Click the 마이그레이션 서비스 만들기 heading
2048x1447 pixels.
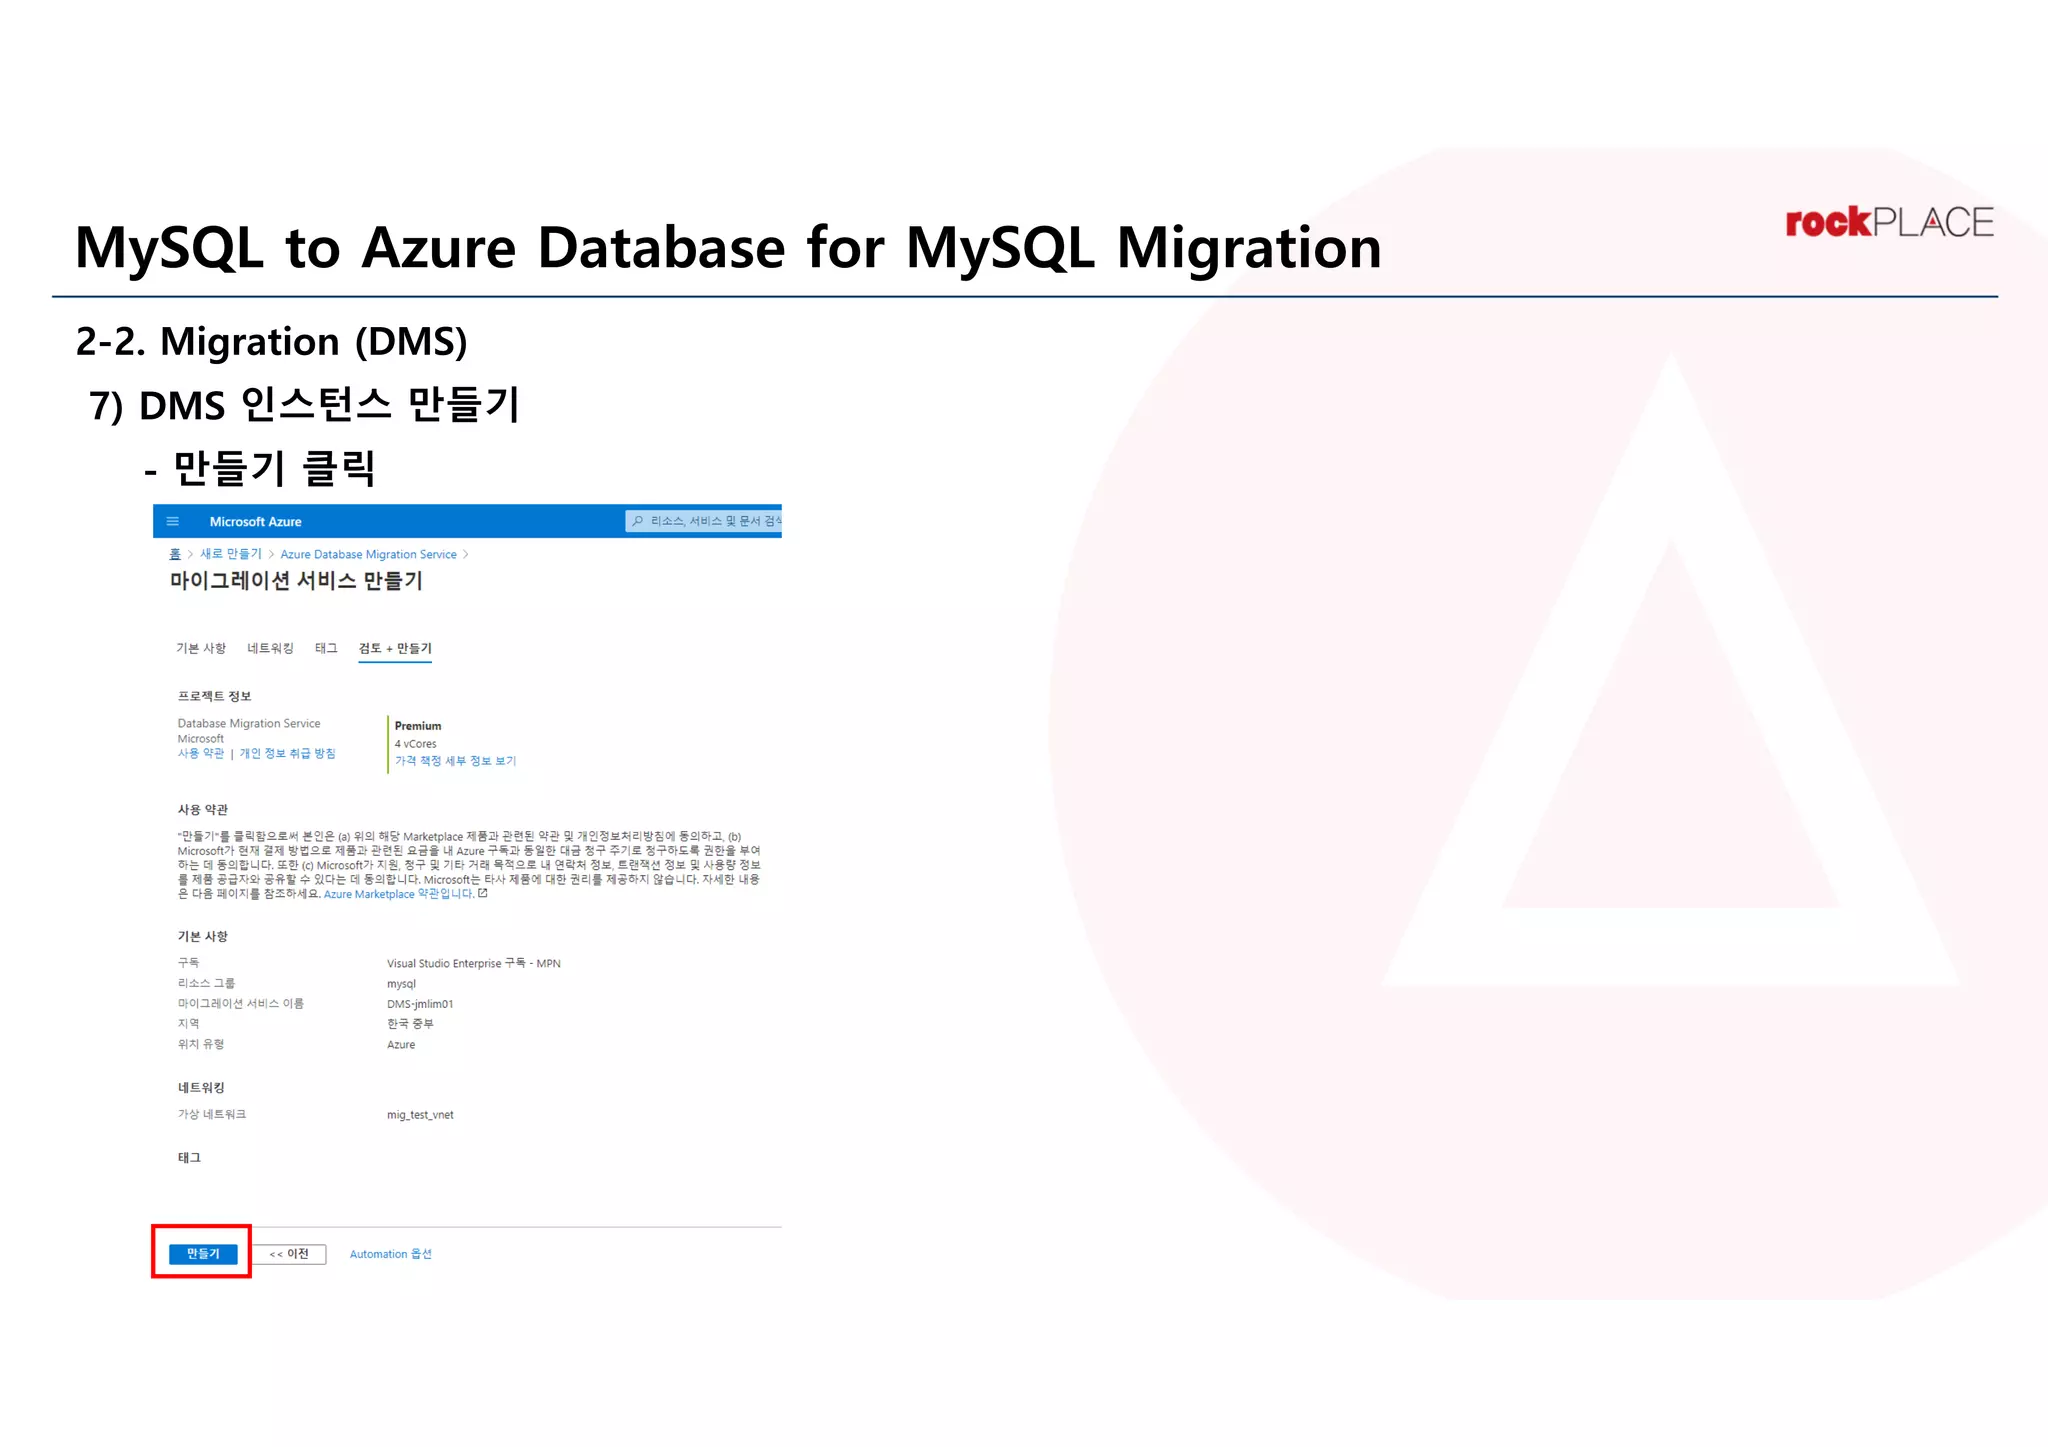(296, 581)
